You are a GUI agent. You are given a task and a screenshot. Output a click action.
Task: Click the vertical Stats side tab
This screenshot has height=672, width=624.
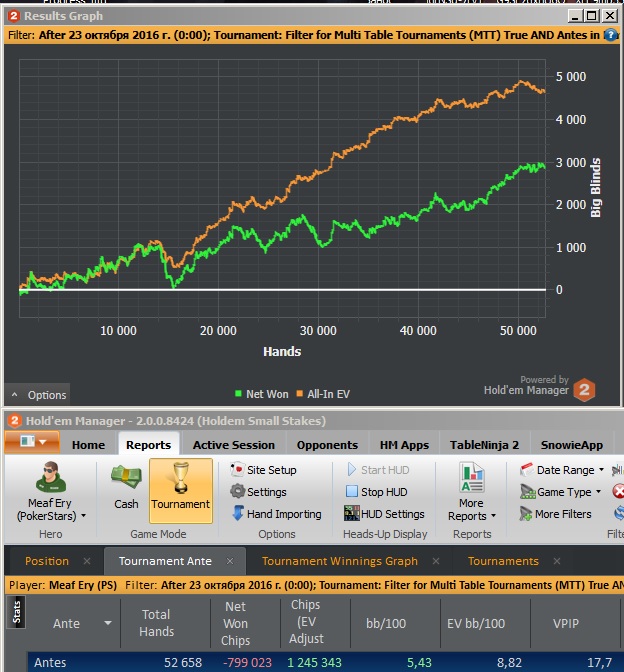point(16,612)
